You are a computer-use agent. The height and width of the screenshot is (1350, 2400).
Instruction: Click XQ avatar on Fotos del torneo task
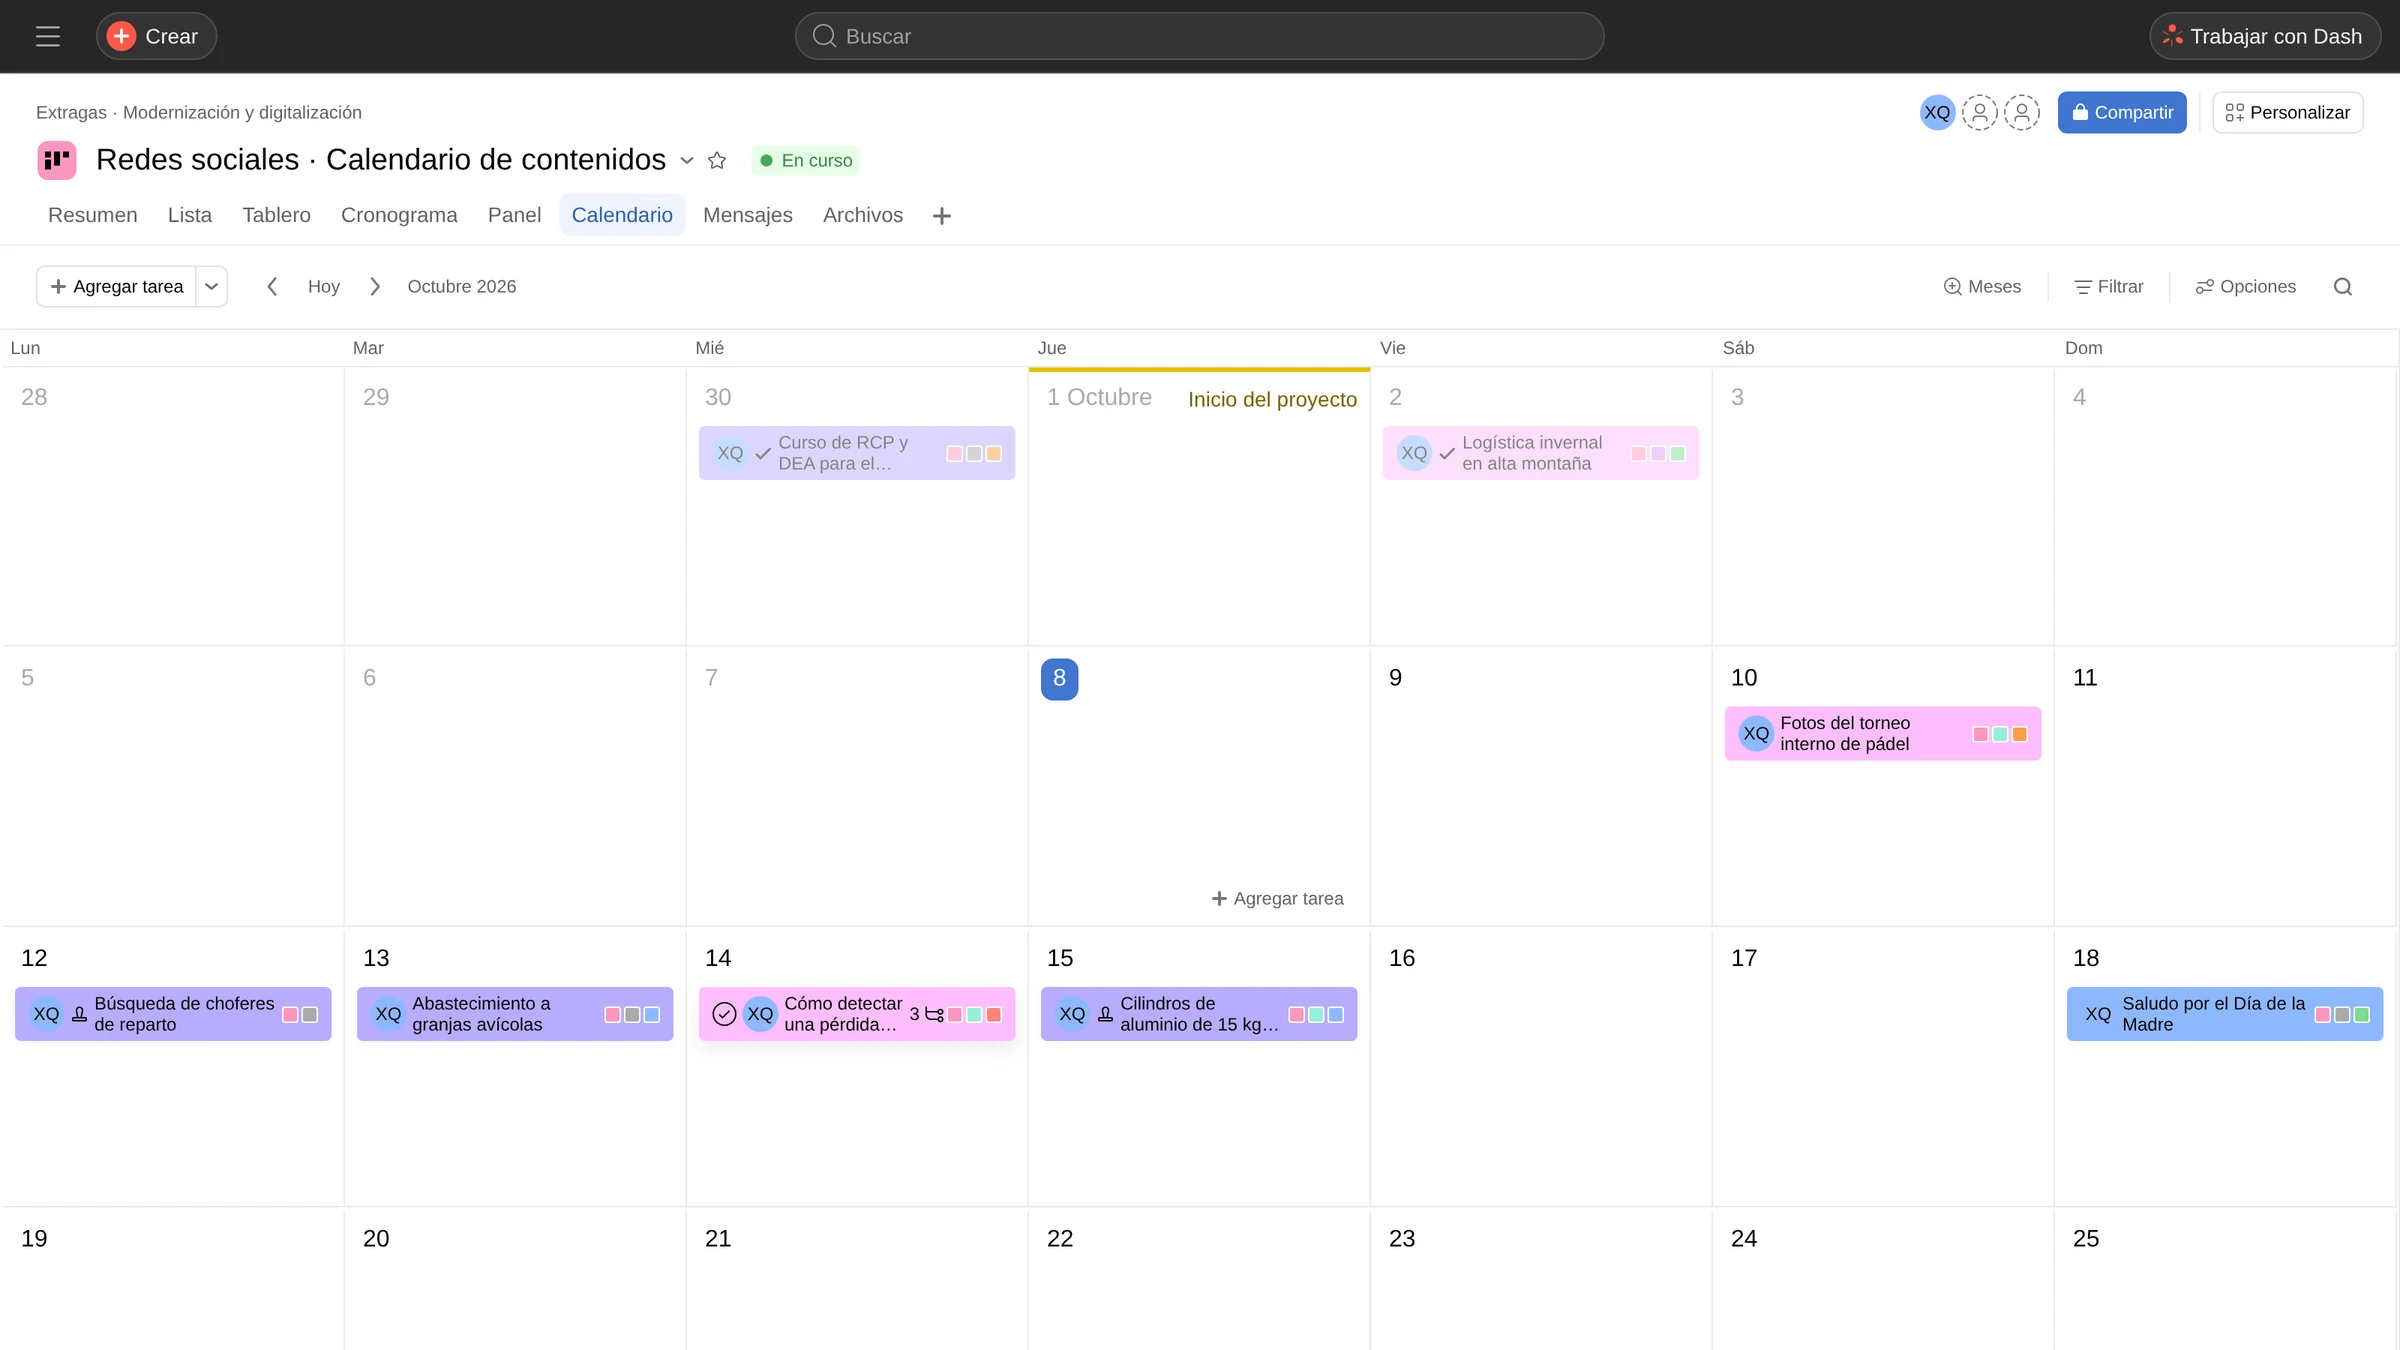(1756, 734)
